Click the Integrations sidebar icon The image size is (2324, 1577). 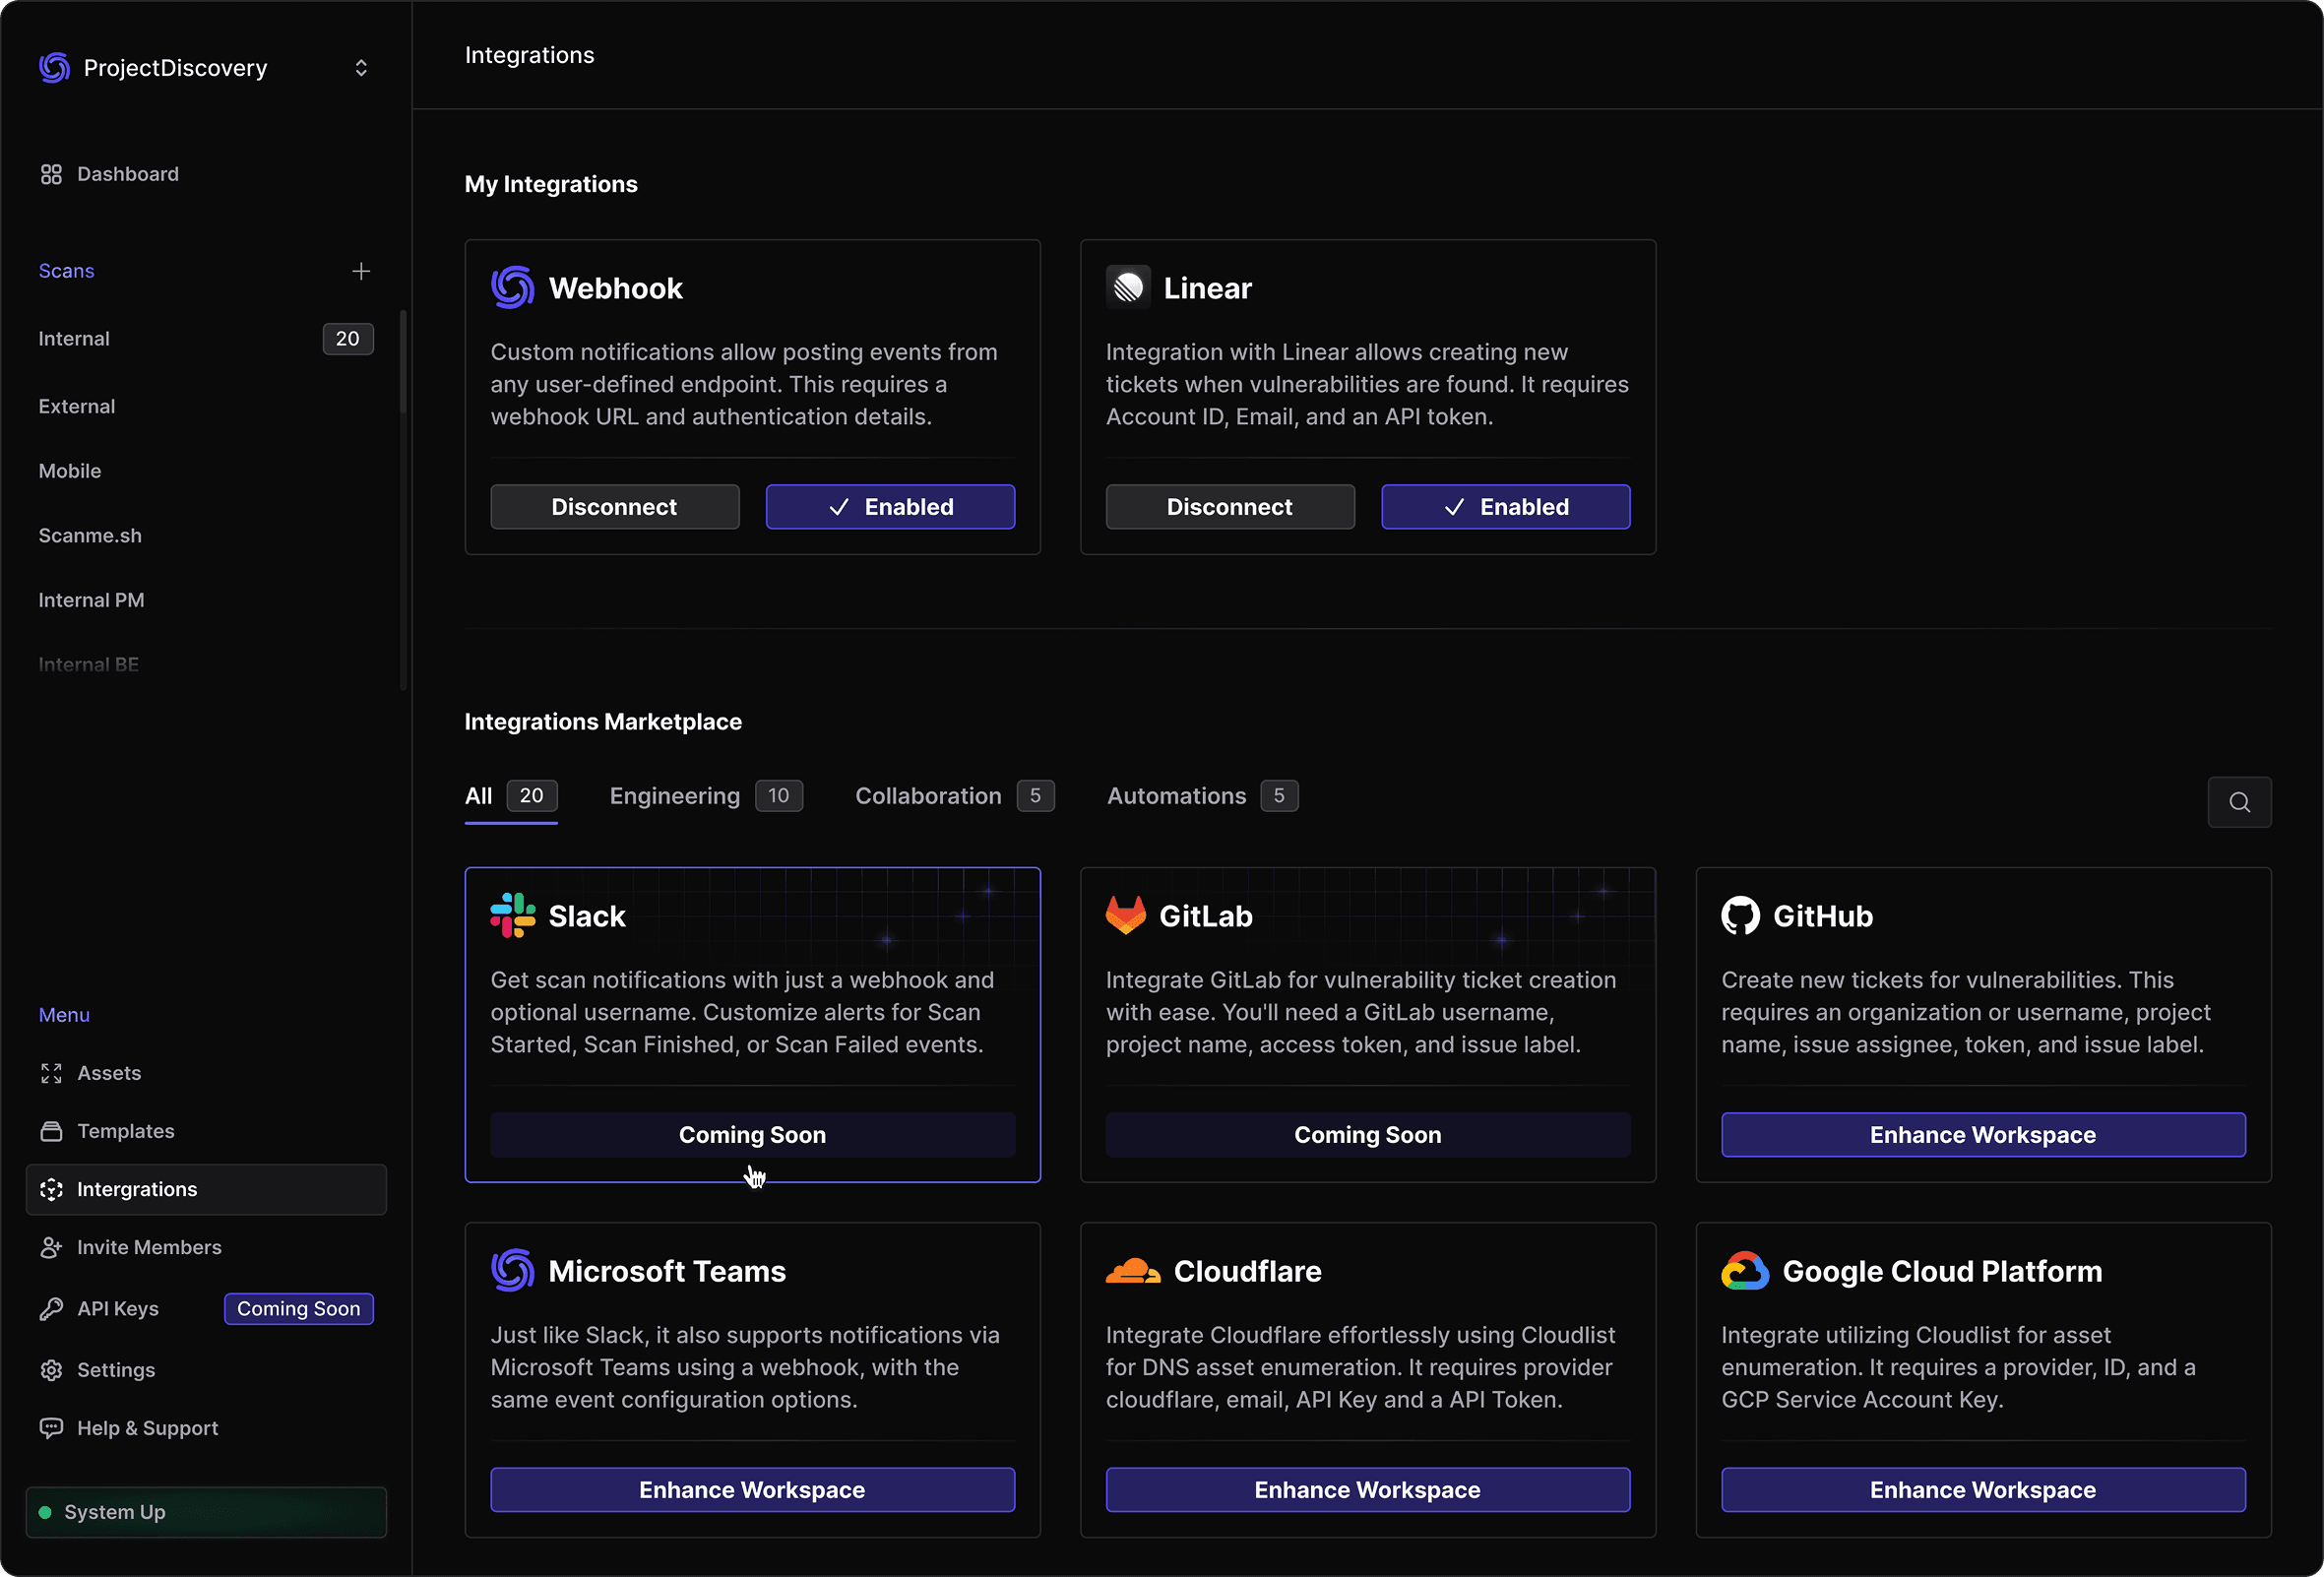pos(51,1189)
